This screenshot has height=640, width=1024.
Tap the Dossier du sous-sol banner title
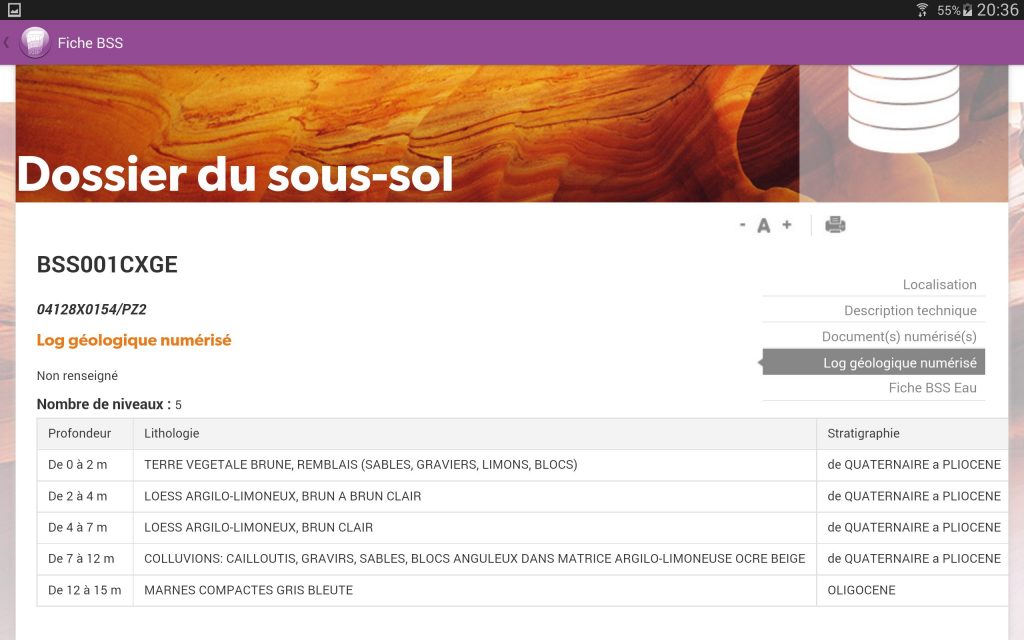coord(235,174)
